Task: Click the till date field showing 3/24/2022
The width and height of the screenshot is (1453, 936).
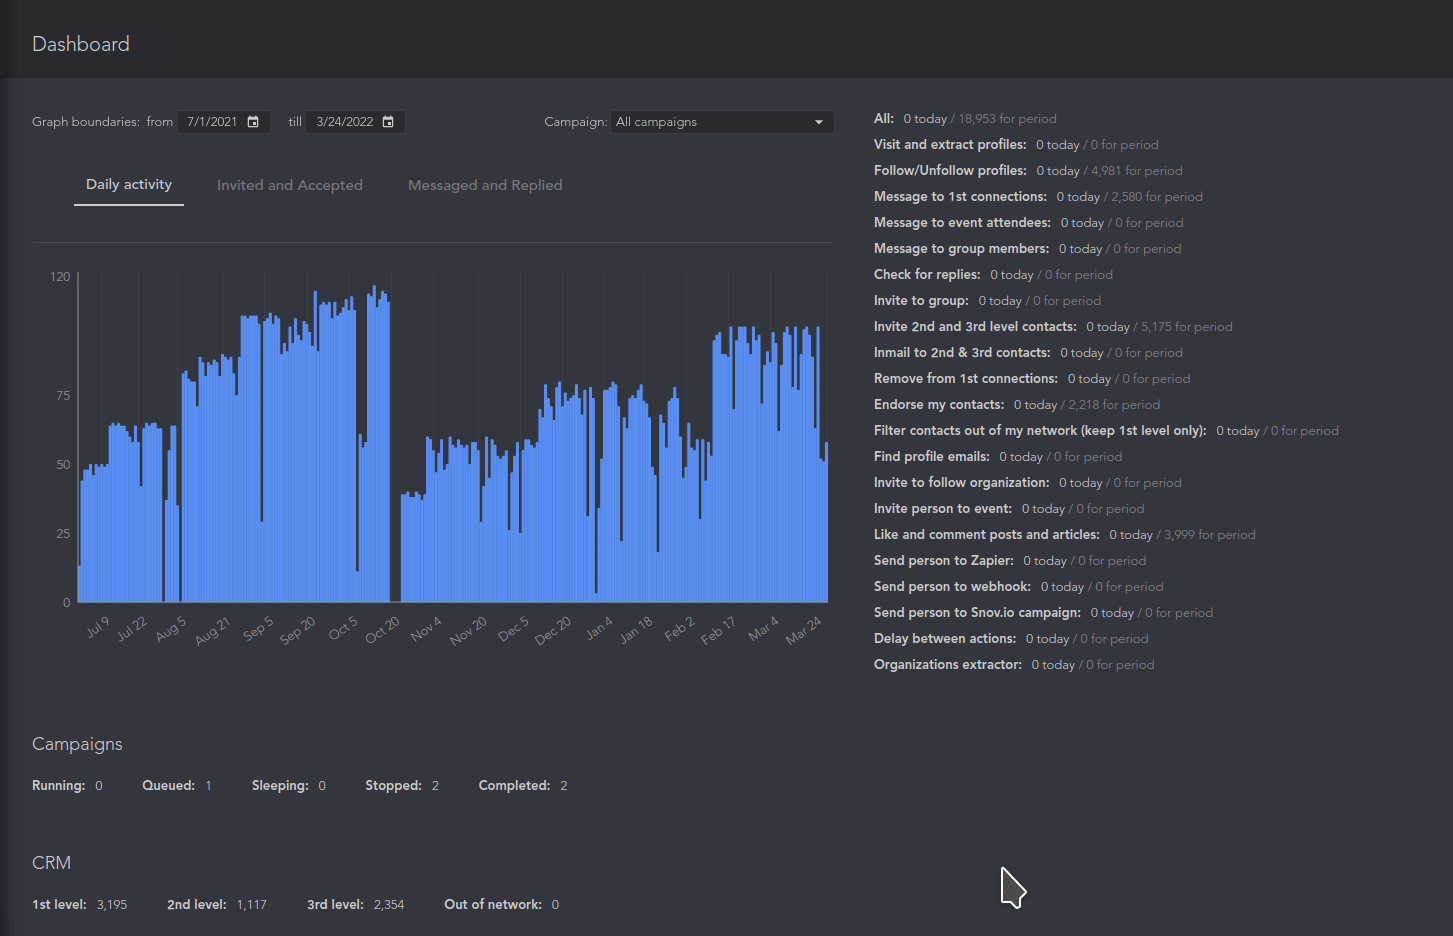Action: point(356,122)
